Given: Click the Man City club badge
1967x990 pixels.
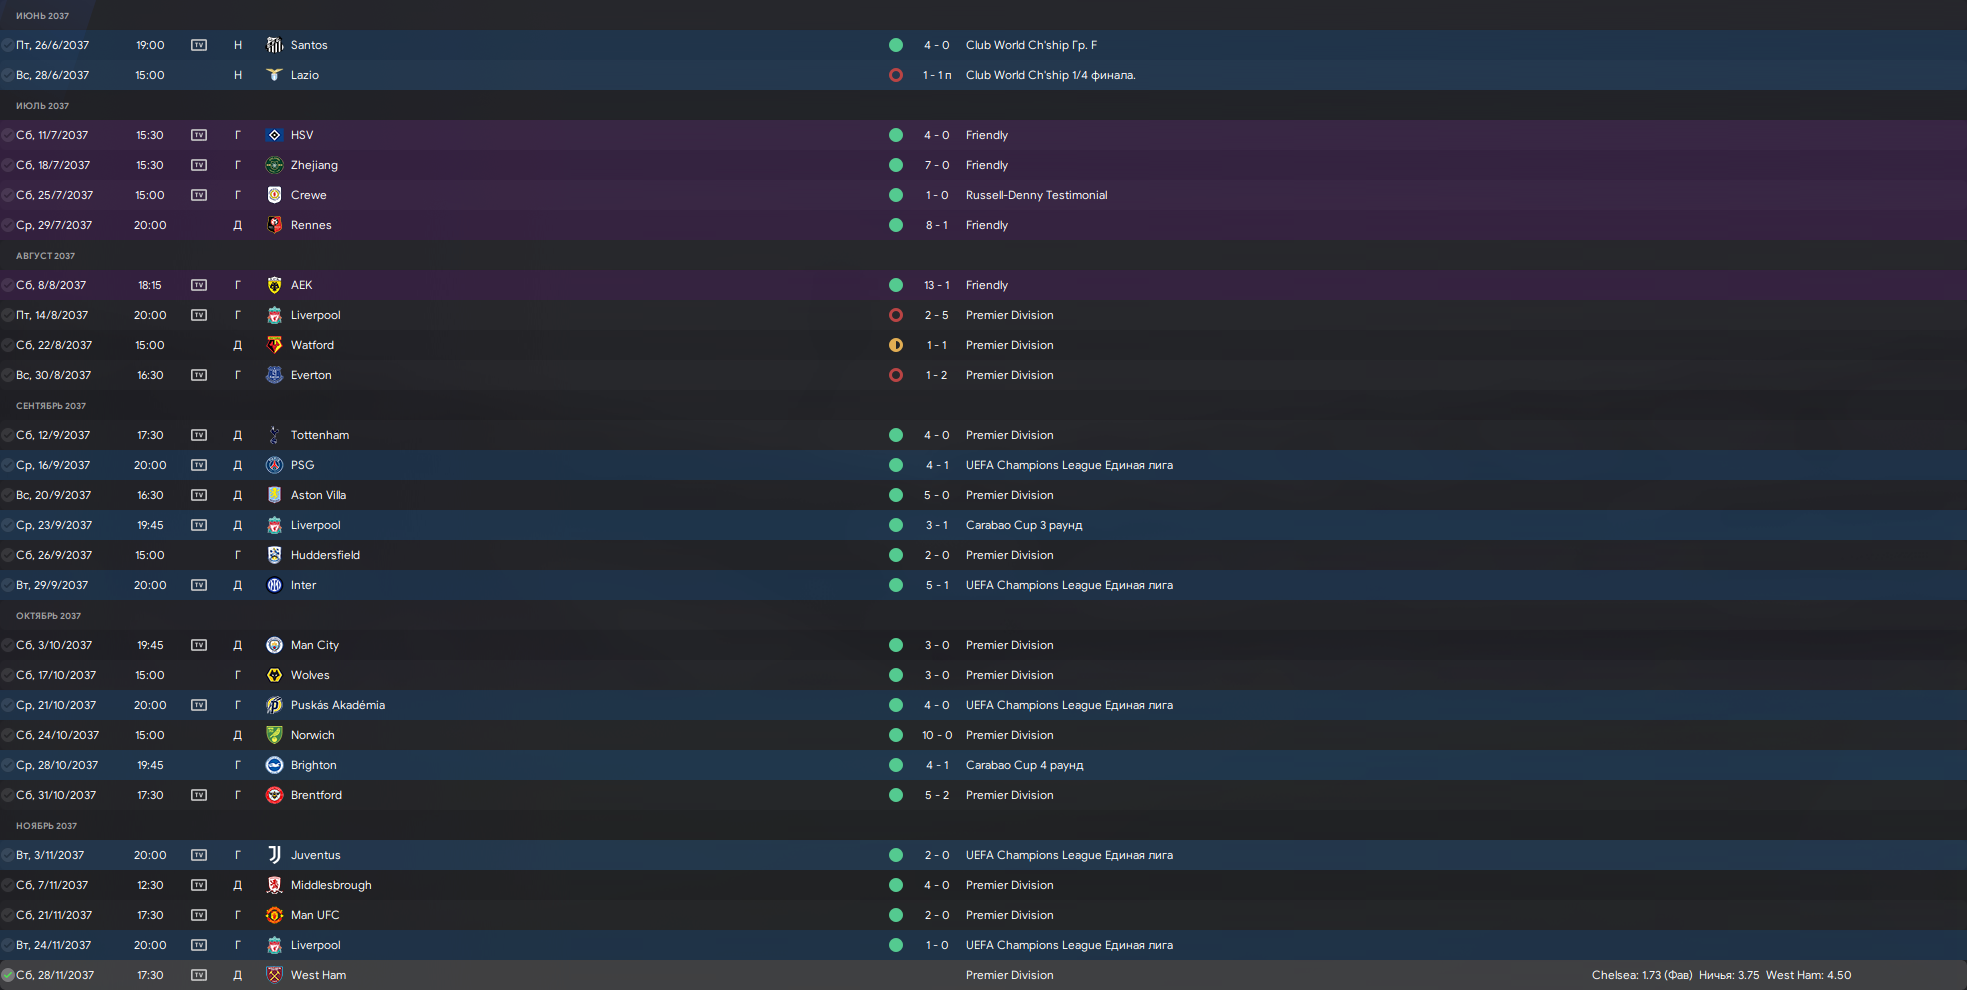Looking at the screenshot, I should tap(274, 645).
